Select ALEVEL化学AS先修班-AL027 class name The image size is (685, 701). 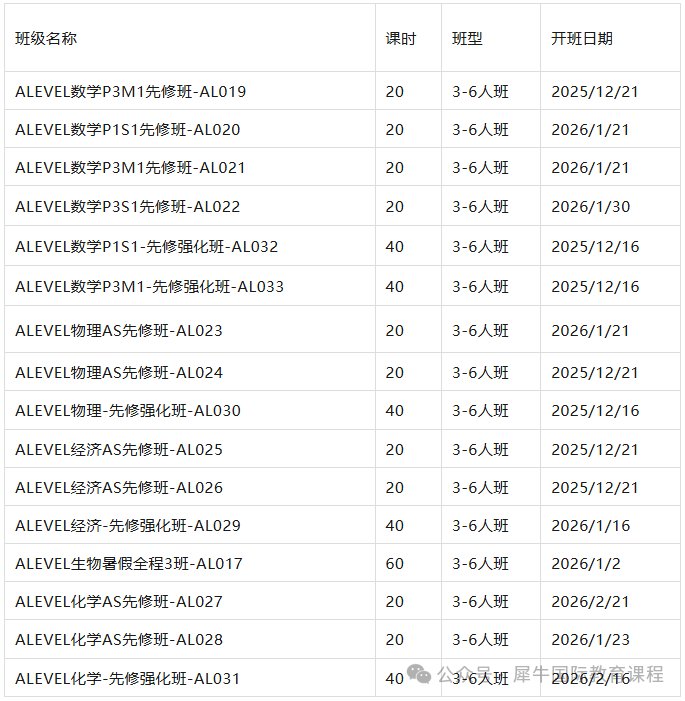click(x=119, y=601)
